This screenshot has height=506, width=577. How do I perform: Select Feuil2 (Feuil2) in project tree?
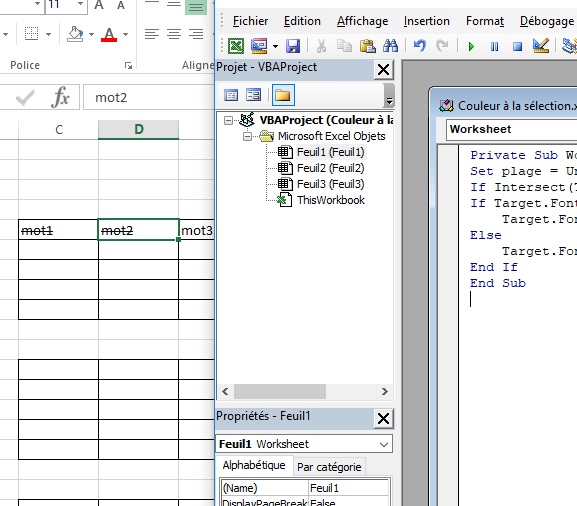330,168
